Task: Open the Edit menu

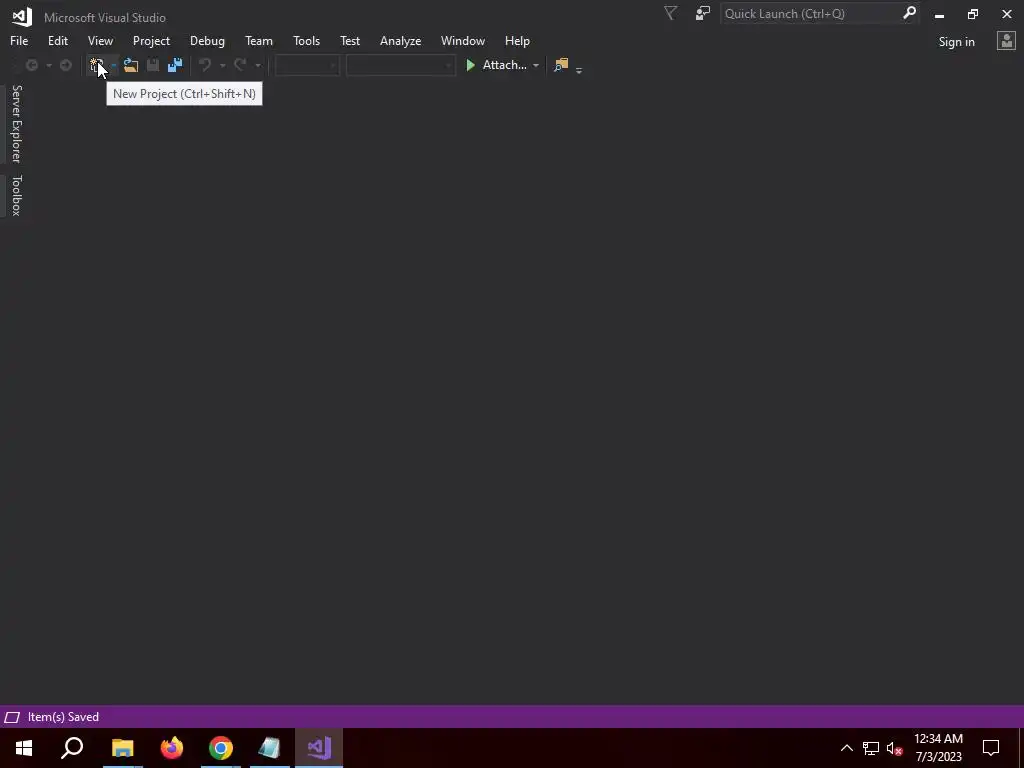Action: (57, 40)
